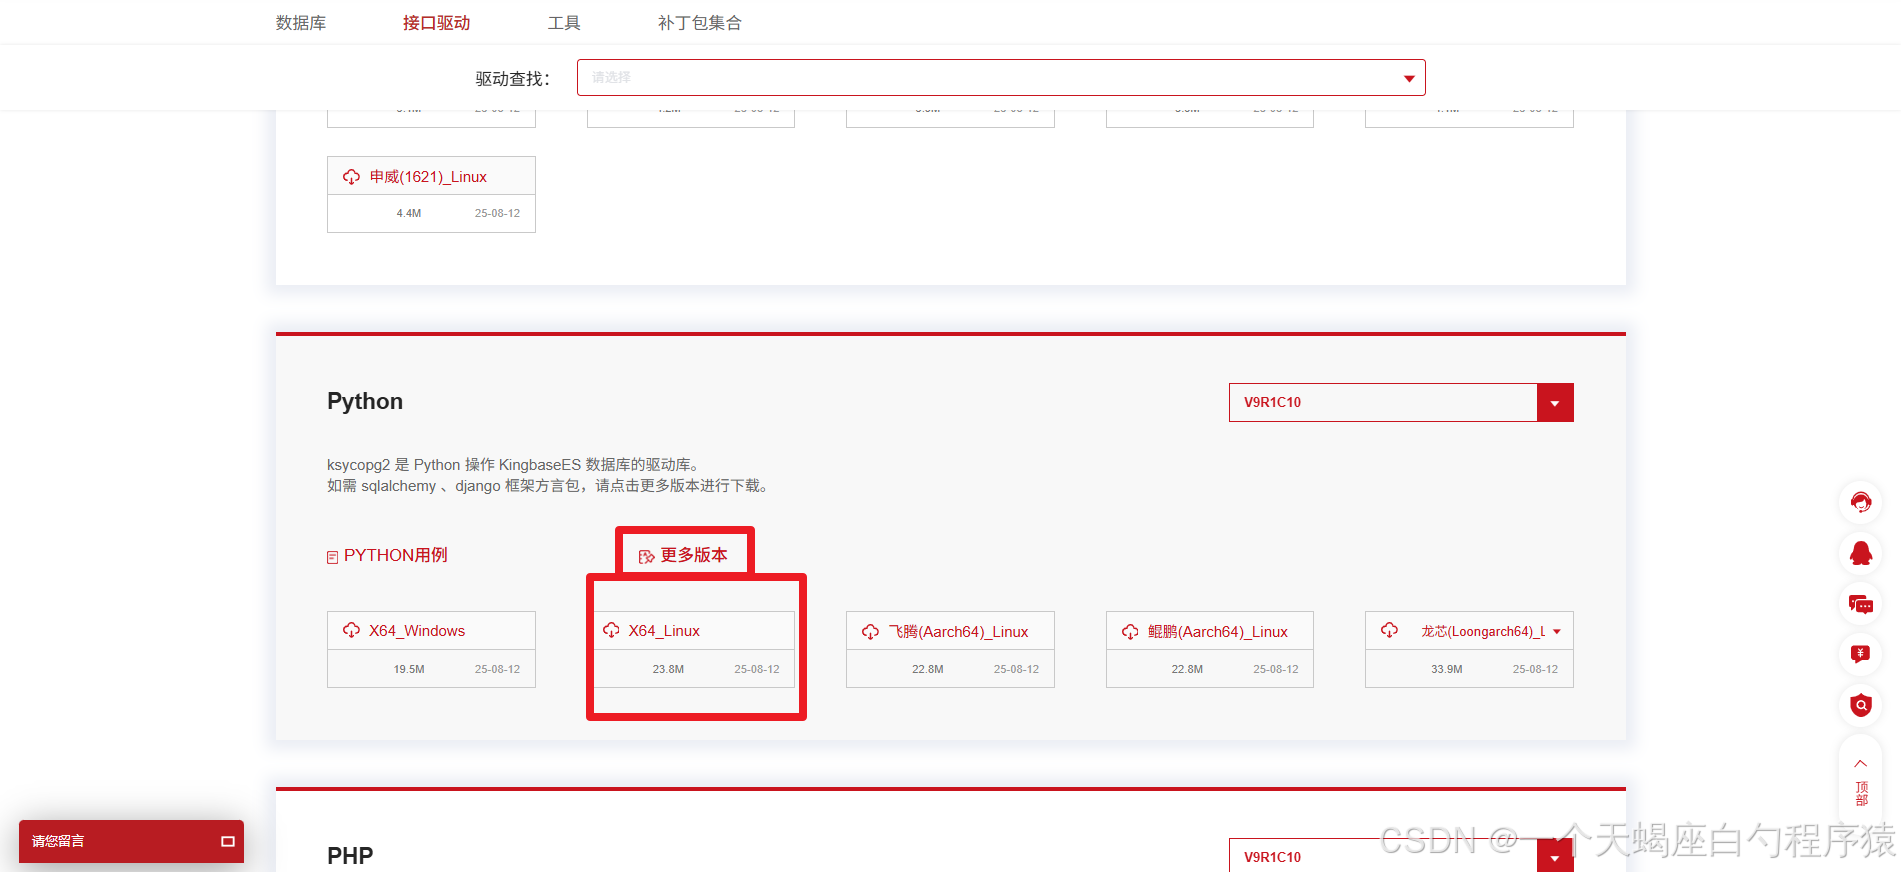Click the 19.5M size under X64_Windows
Image resolution: width=1901 pixels, height=872 pixels.
pos(409,669)
